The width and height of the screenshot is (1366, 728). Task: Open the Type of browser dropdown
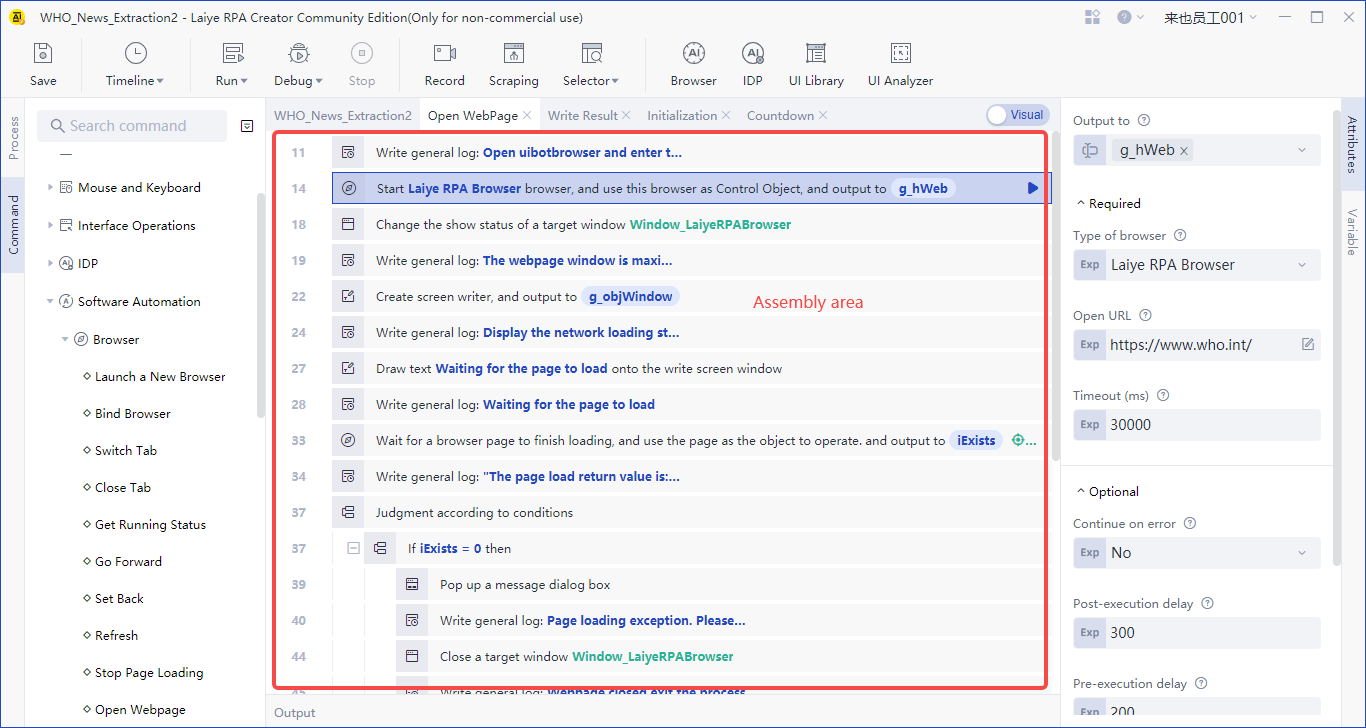pyautogui.click(x=1302, y=265)
